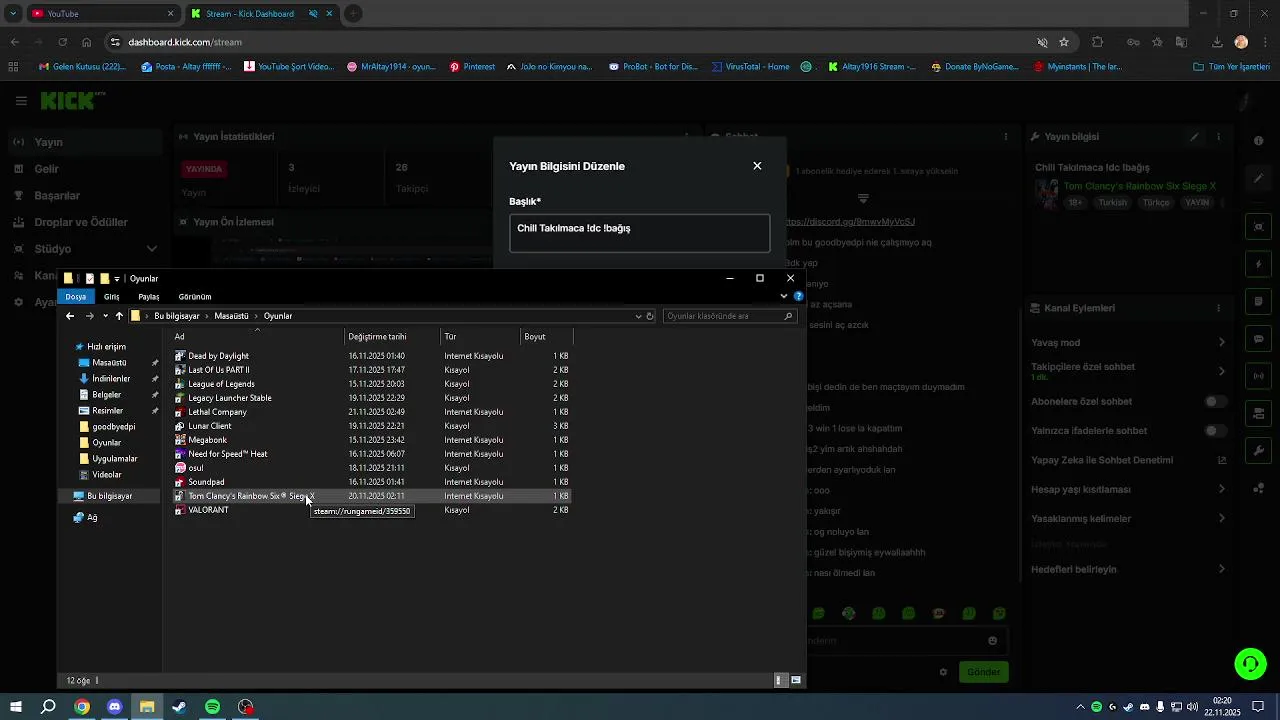Open the Görünüm ribbon tab

195,297
